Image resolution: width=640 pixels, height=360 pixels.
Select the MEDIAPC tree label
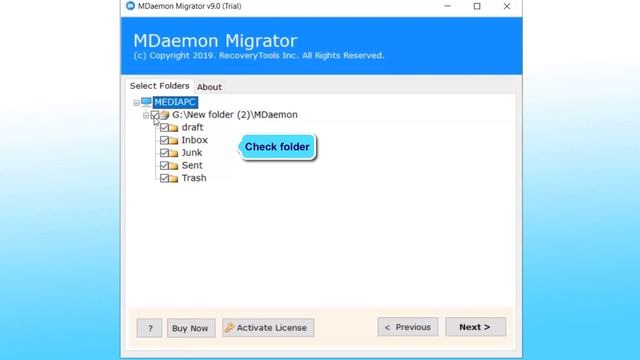(175, 102)
